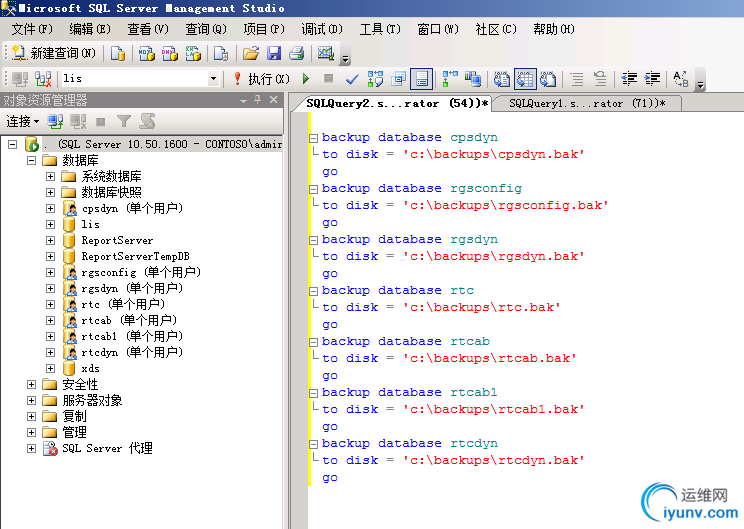Screen dimensions: 744x529
Task: Expand the cpsdyn database node
Action: [x=50, y=208]
